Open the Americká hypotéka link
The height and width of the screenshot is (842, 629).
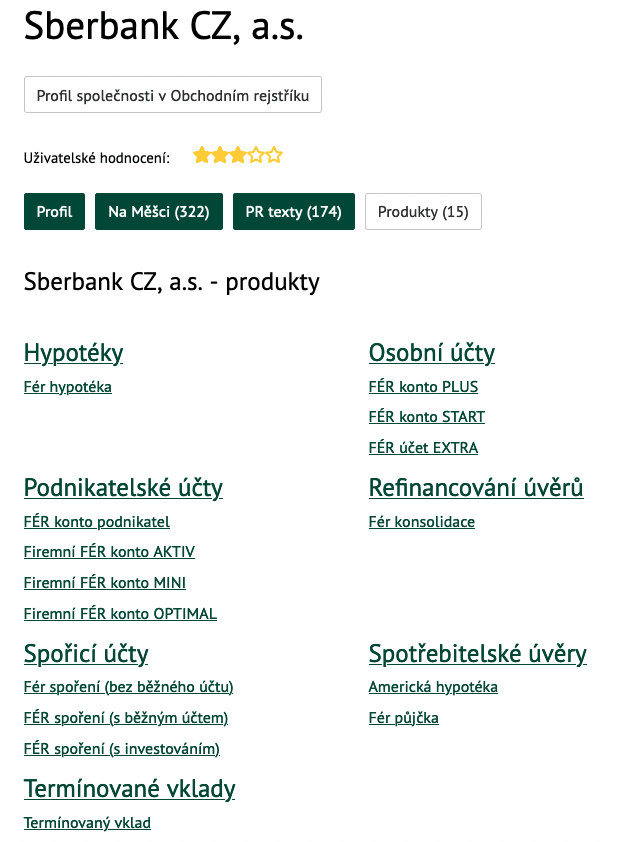click(433, 687)
